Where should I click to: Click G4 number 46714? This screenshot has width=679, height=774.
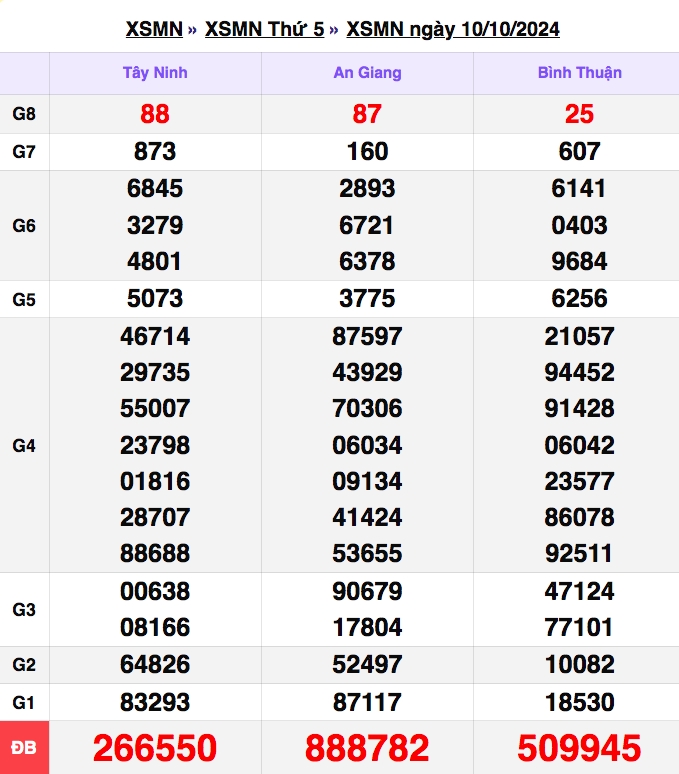tap(155, 336)
